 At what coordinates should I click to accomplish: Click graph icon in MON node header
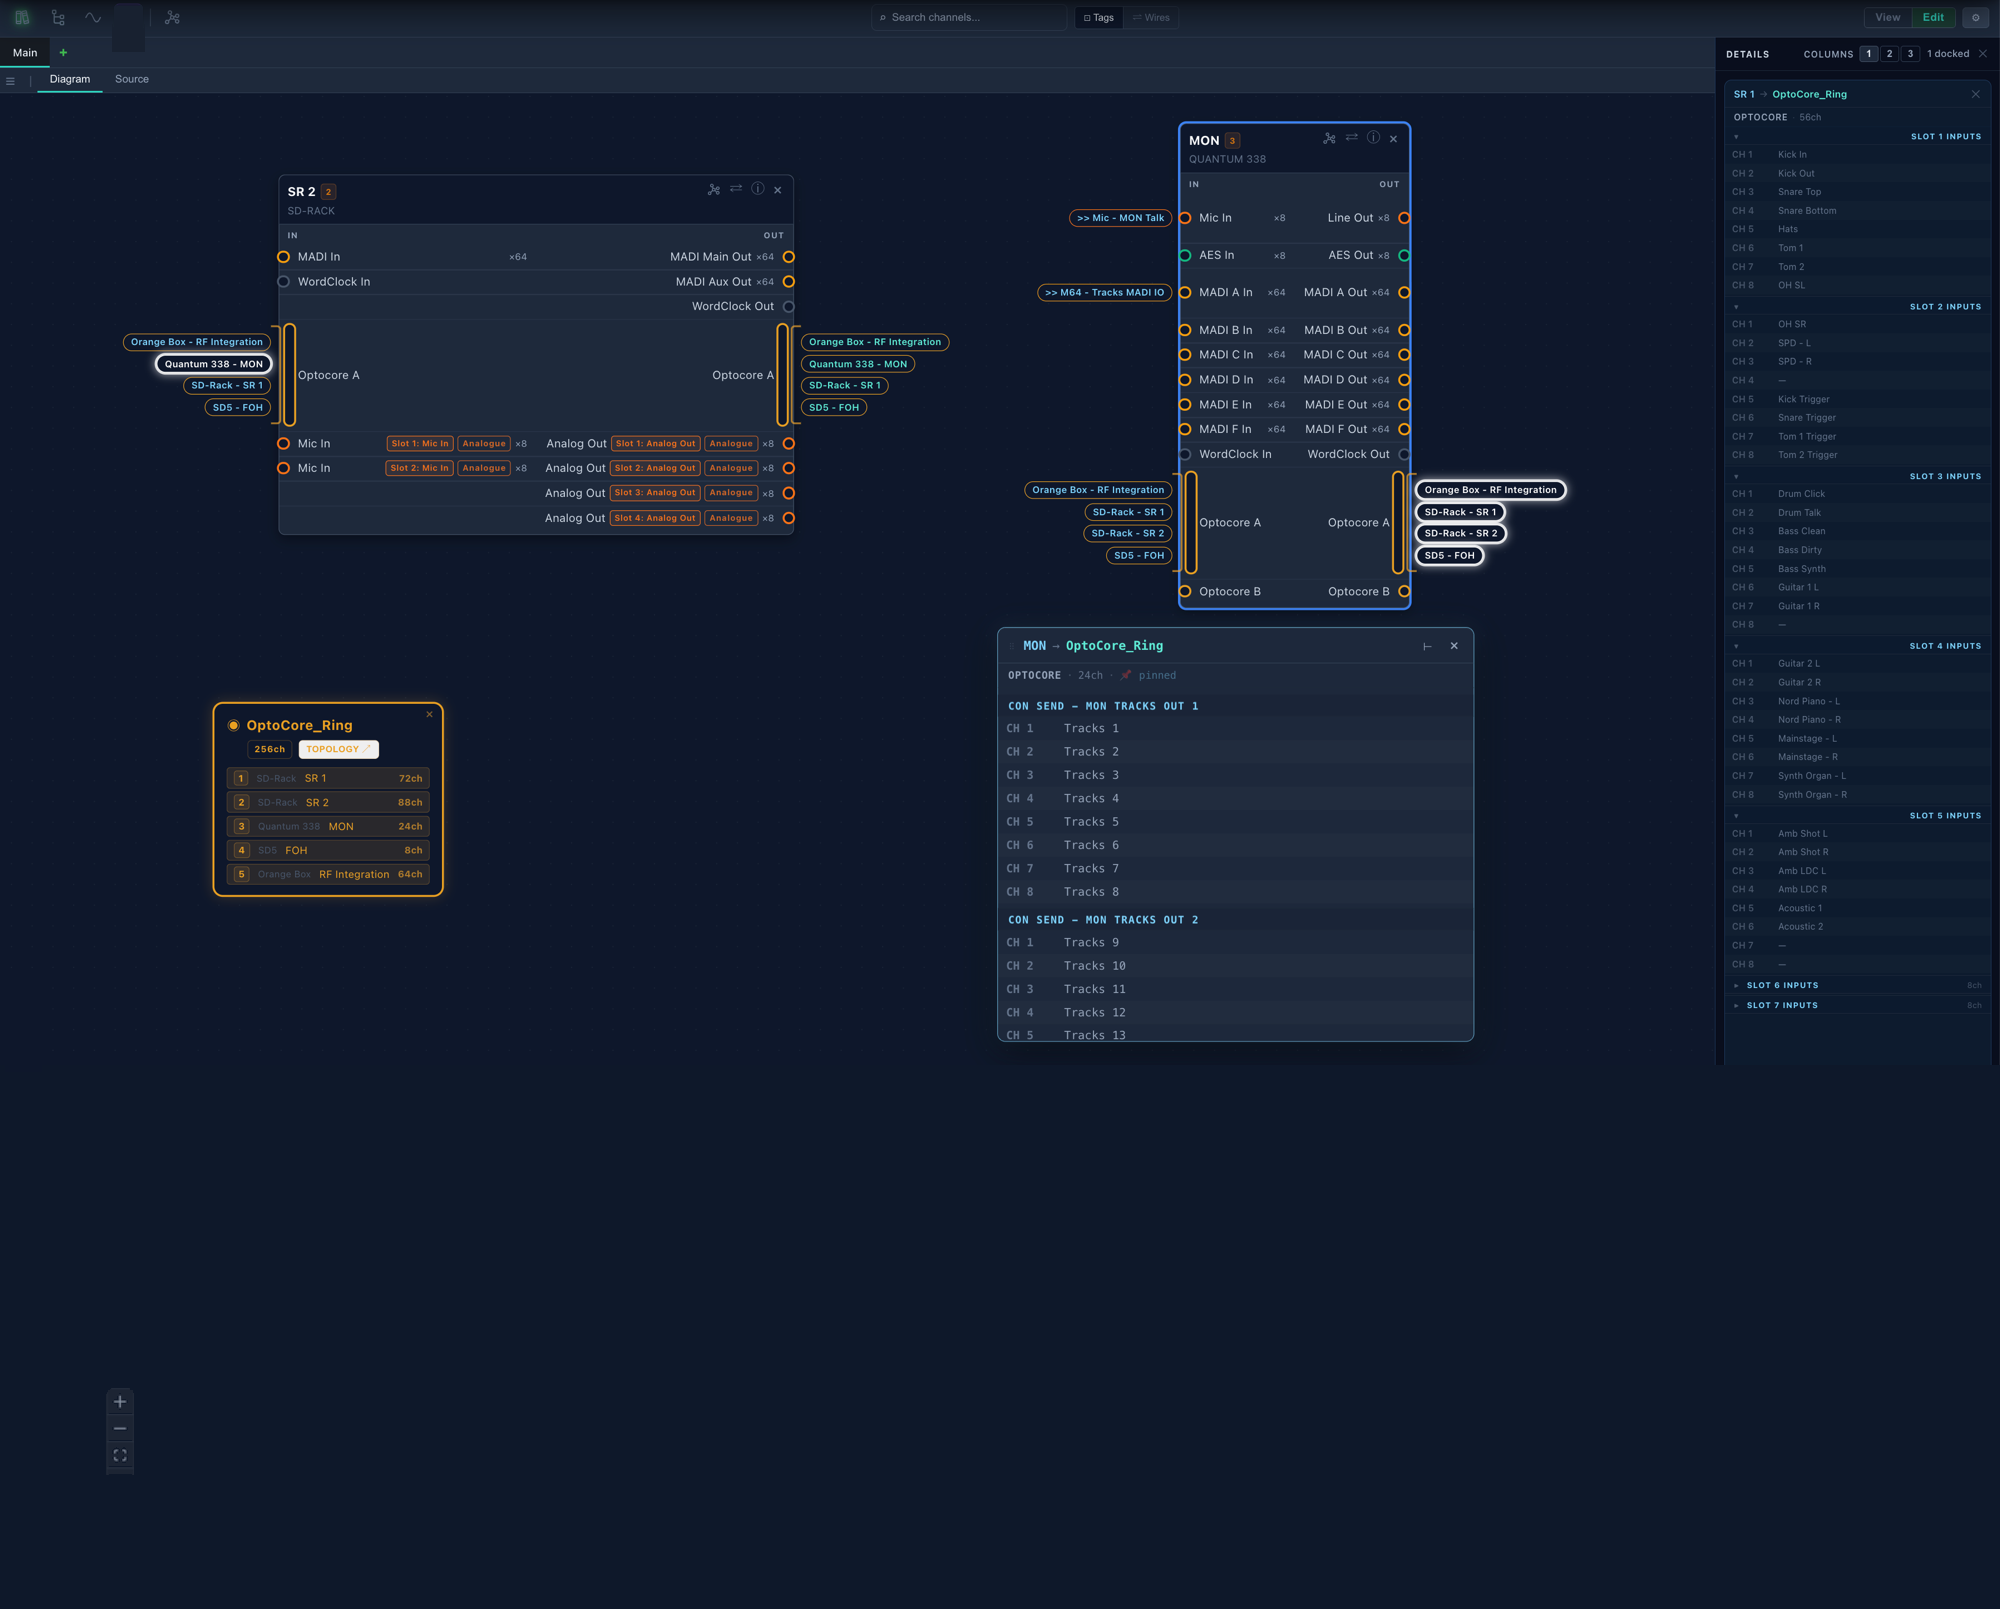1329,139
